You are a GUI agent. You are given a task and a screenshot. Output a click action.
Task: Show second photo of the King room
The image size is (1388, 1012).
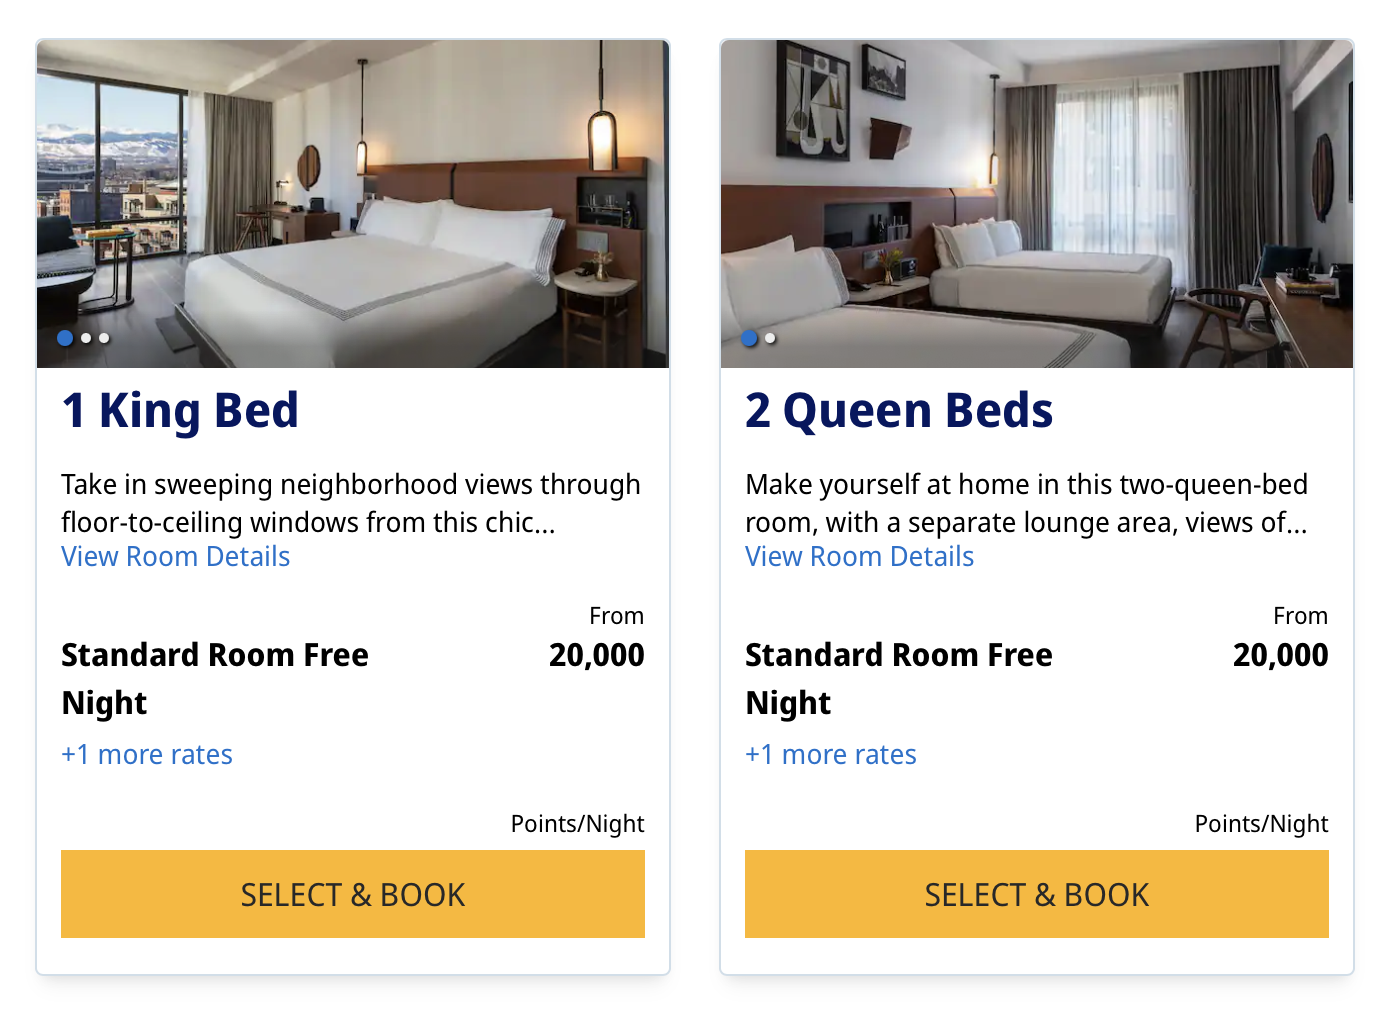[x=86, y=338]
